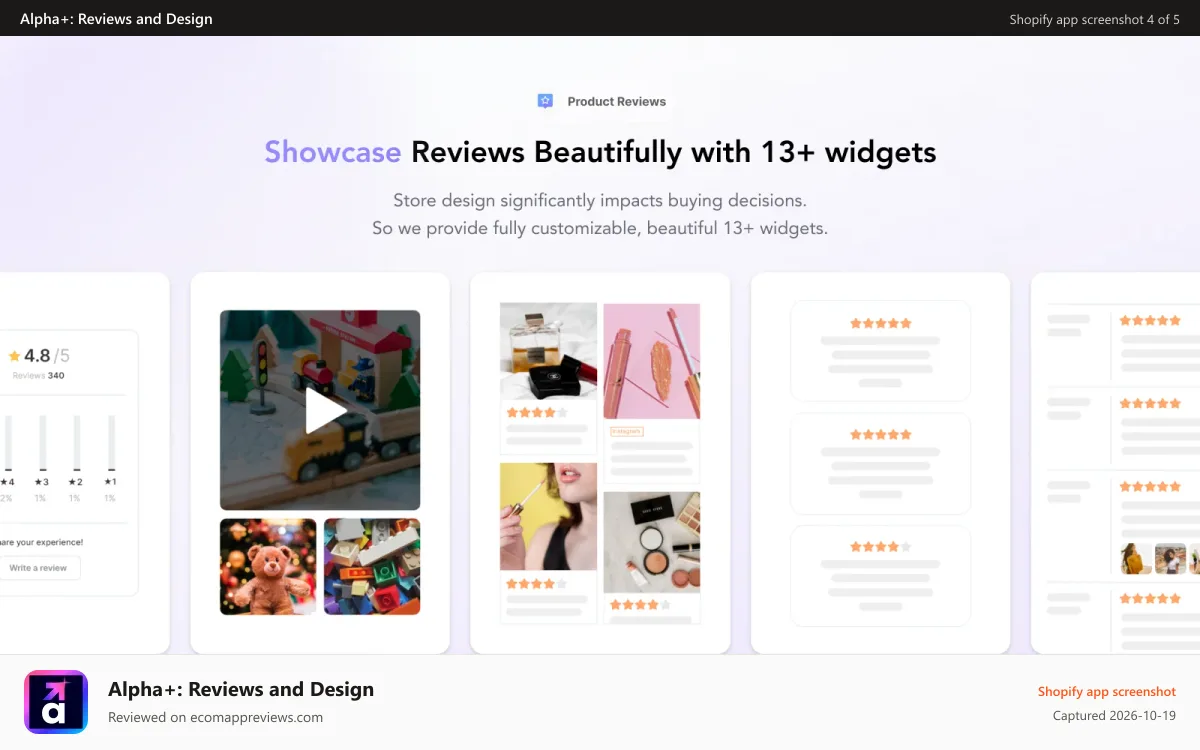Click the Store design significantly impacts sentence
This screenshot has height=750, width=1200.
click(600, 200)
